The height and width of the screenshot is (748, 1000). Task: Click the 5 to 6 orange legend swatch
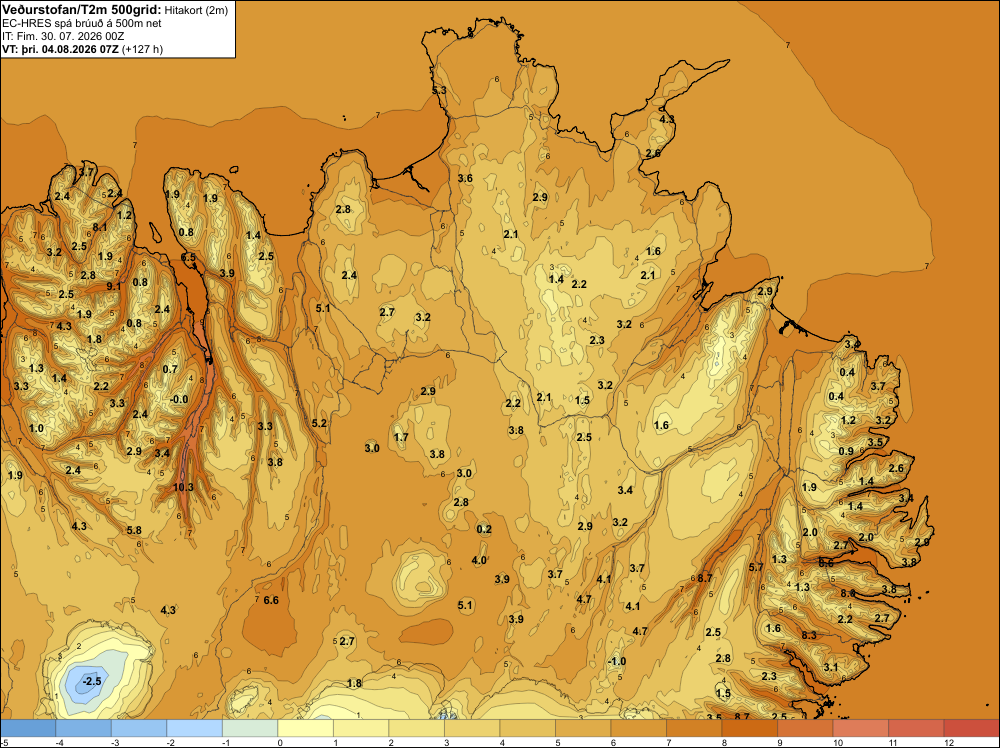tap(583, 727)
